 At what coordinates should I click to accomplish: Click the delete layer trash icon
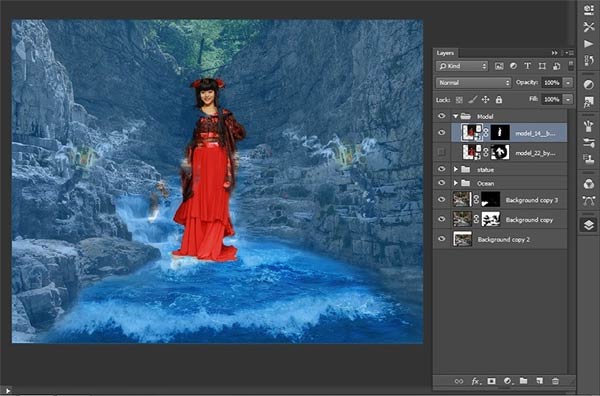(x=555, y=381)
